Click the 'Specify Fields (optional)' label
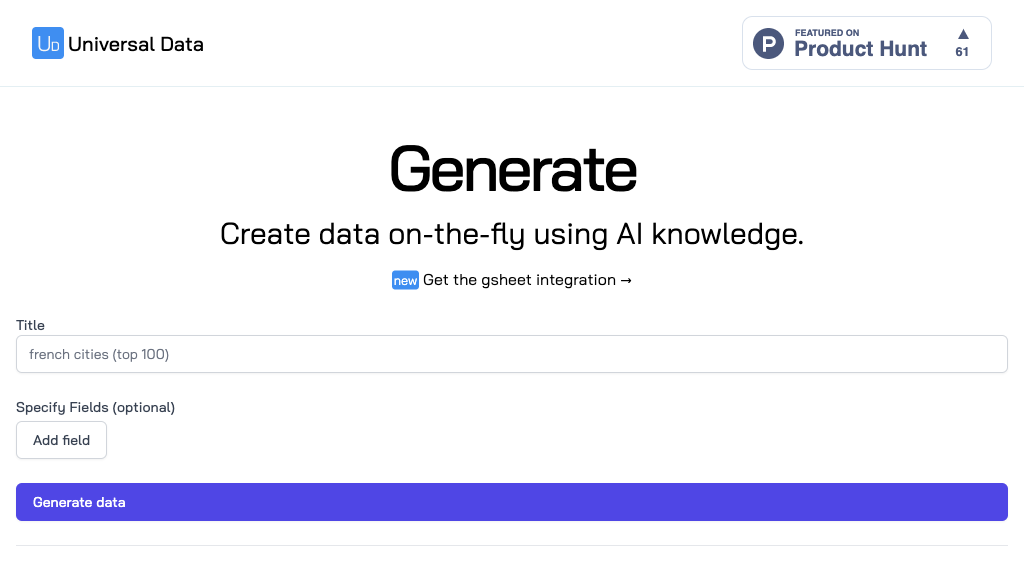This screenshot has height=576, width=1024. pos(95,407)
